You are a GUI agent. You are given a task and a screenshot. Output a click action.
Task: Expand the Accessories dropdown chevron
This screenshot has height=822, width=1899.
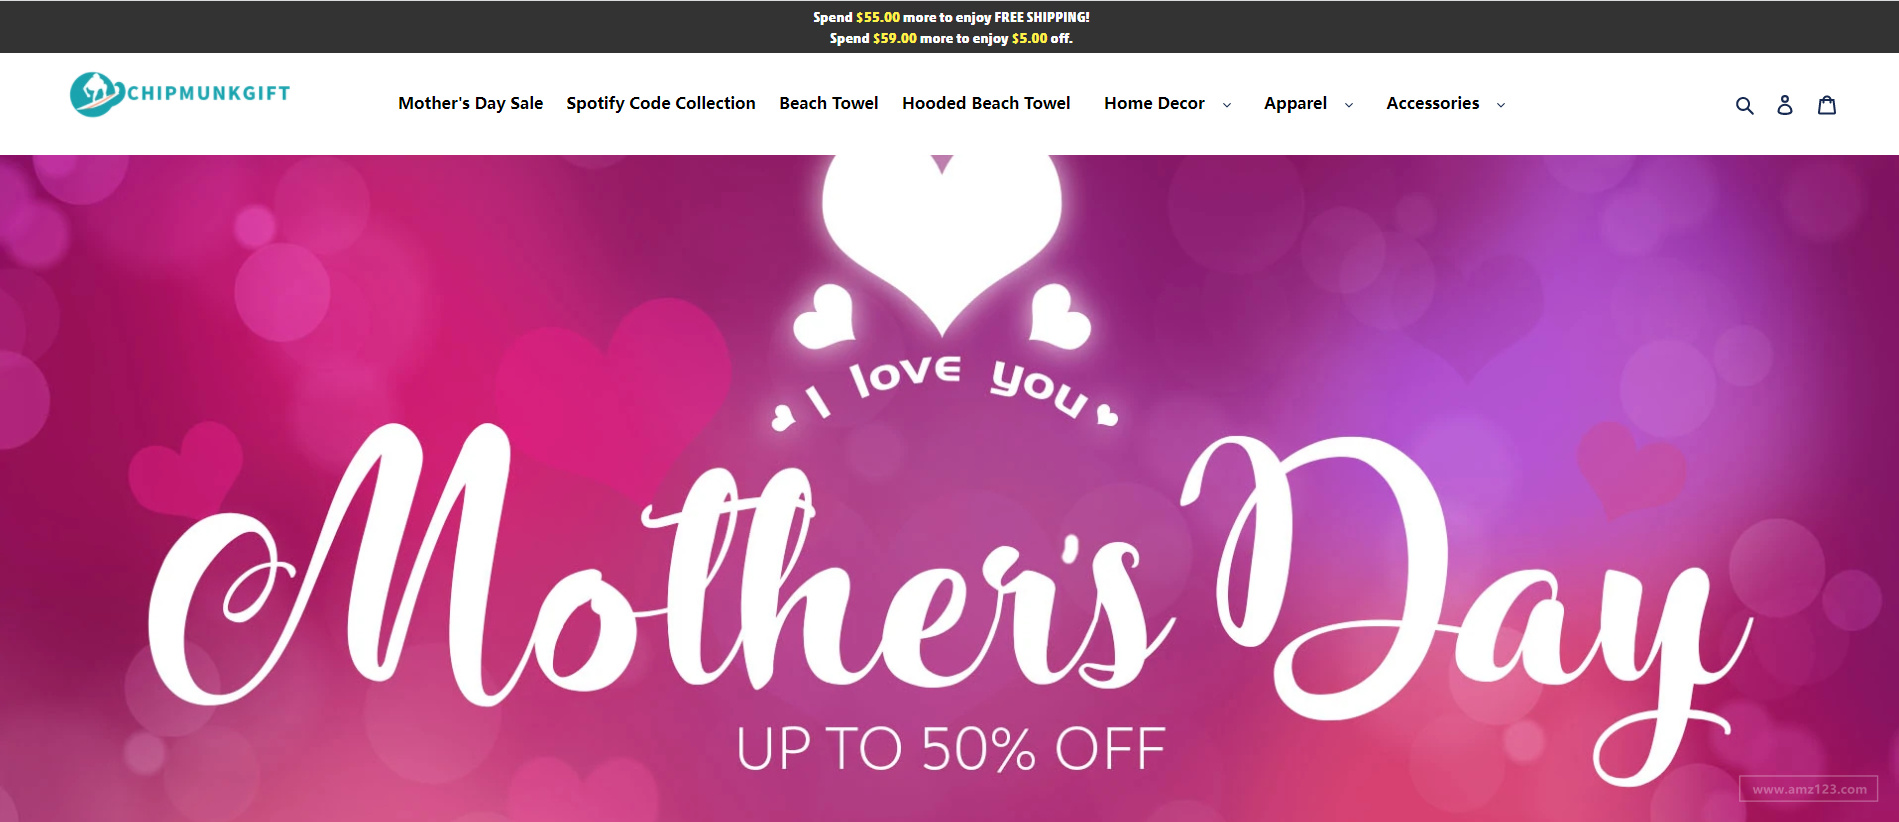click(1501, 105)
